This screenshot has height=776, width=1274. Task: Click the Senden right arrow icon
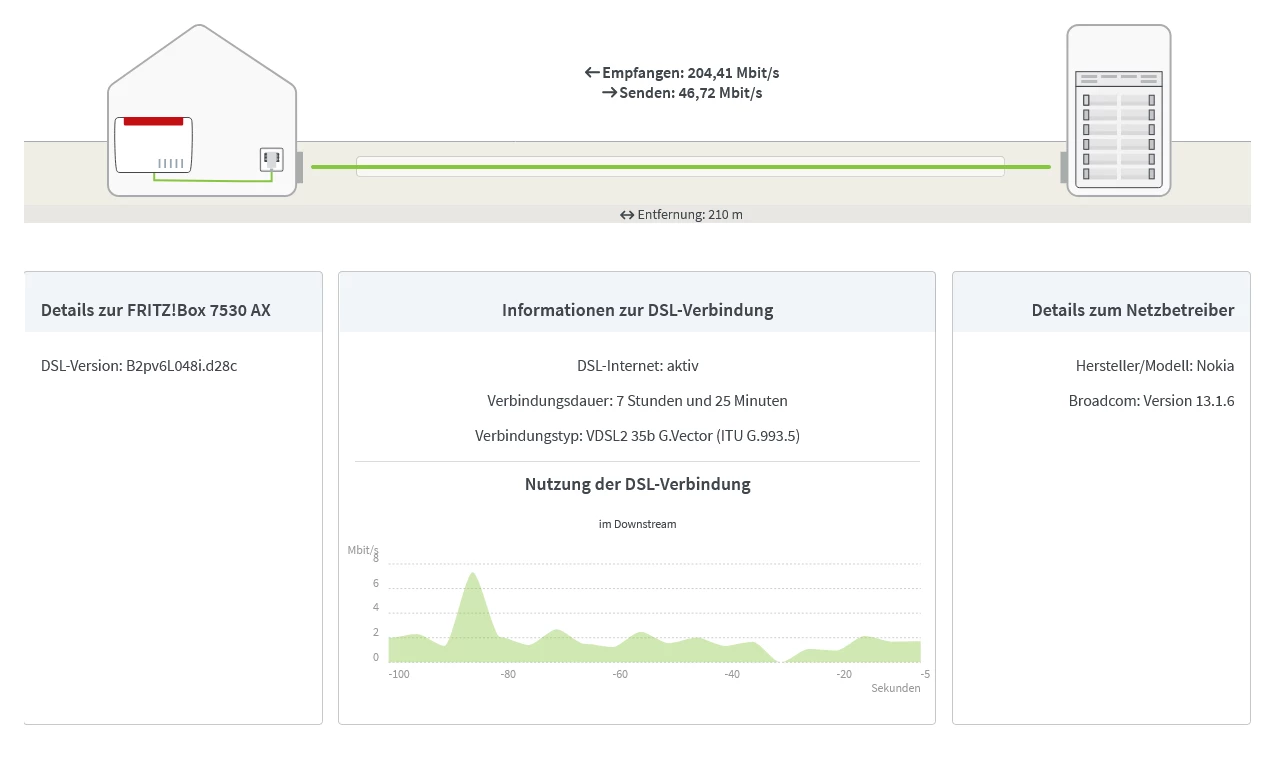click(609, 93)
